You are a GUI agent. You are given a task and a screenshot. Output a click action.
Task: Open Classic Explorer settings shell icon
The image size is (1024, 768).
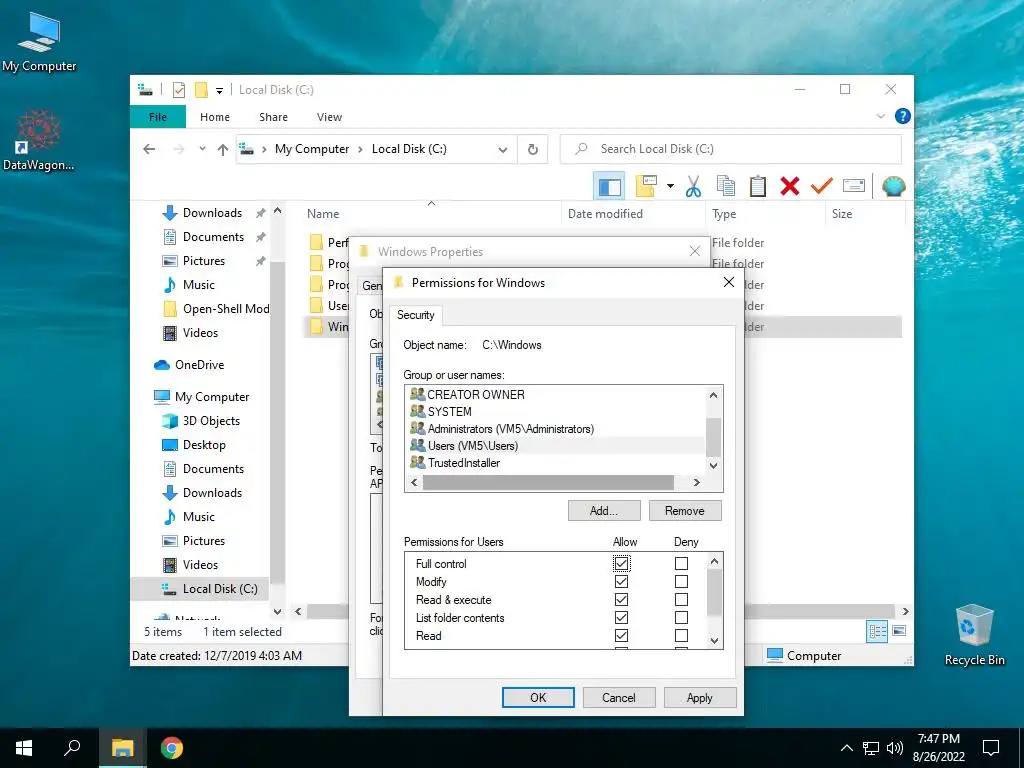(x=893, y=187)
